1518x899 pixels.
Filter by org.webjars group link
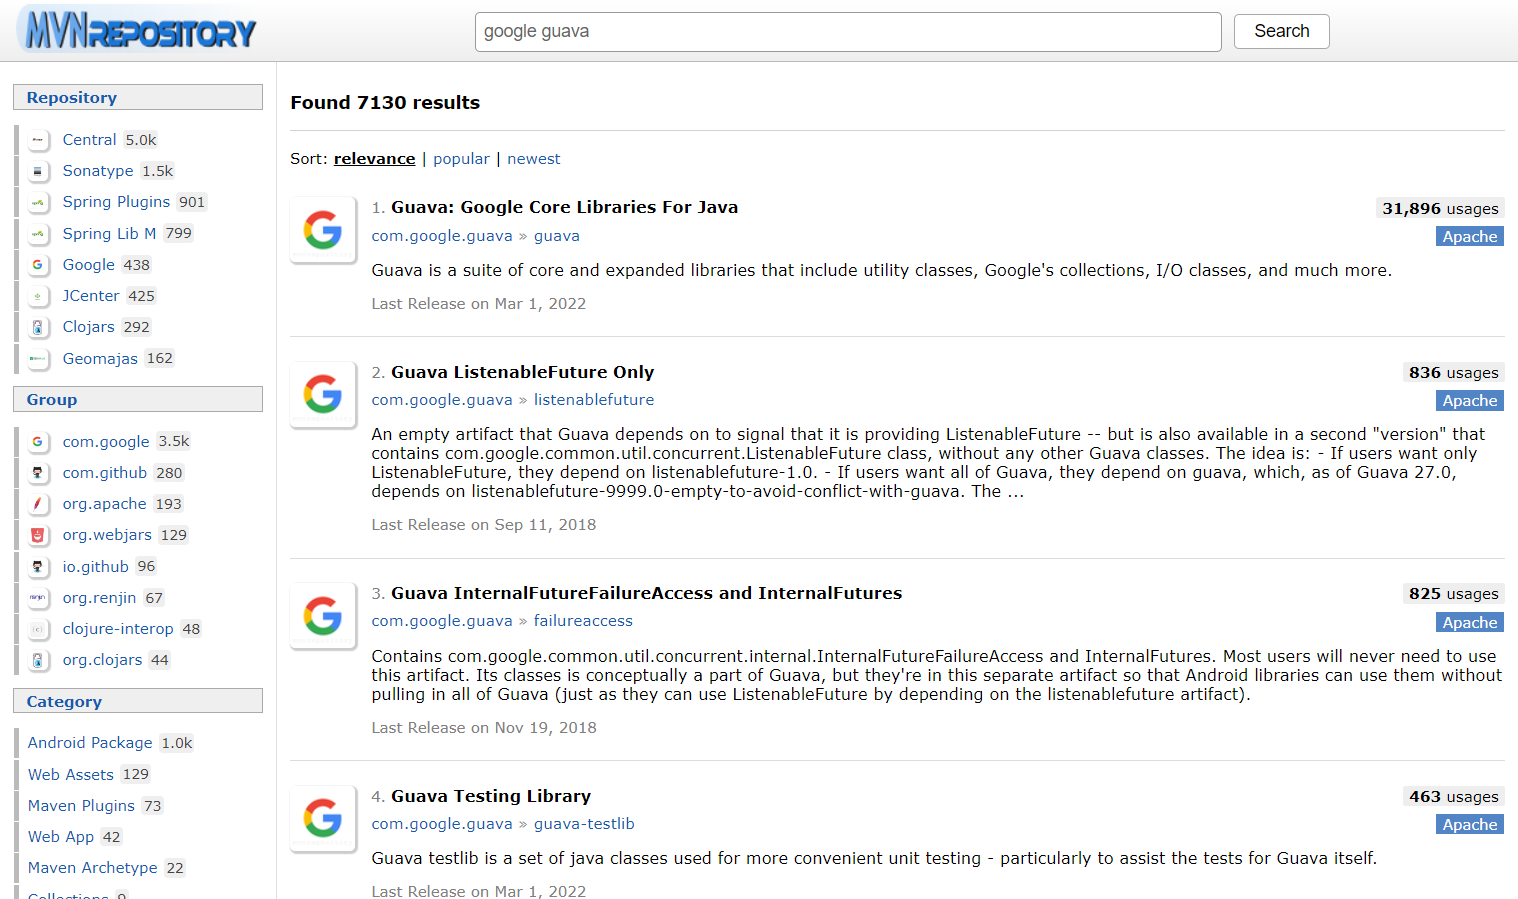point(107,535)
